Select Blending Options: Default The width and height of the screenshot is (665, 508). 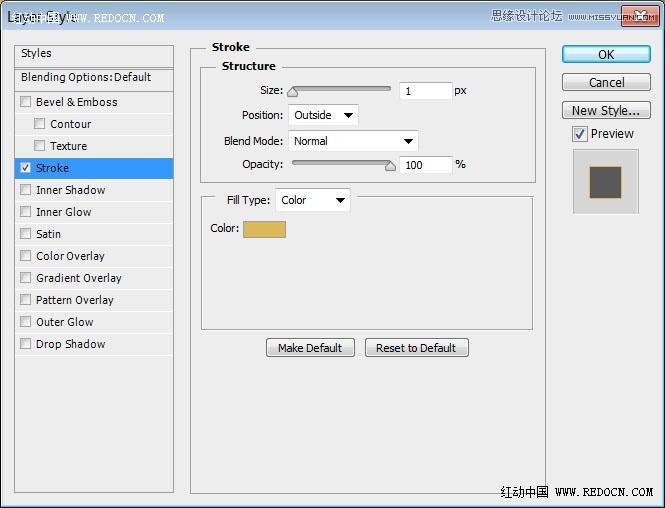(86, 77)
